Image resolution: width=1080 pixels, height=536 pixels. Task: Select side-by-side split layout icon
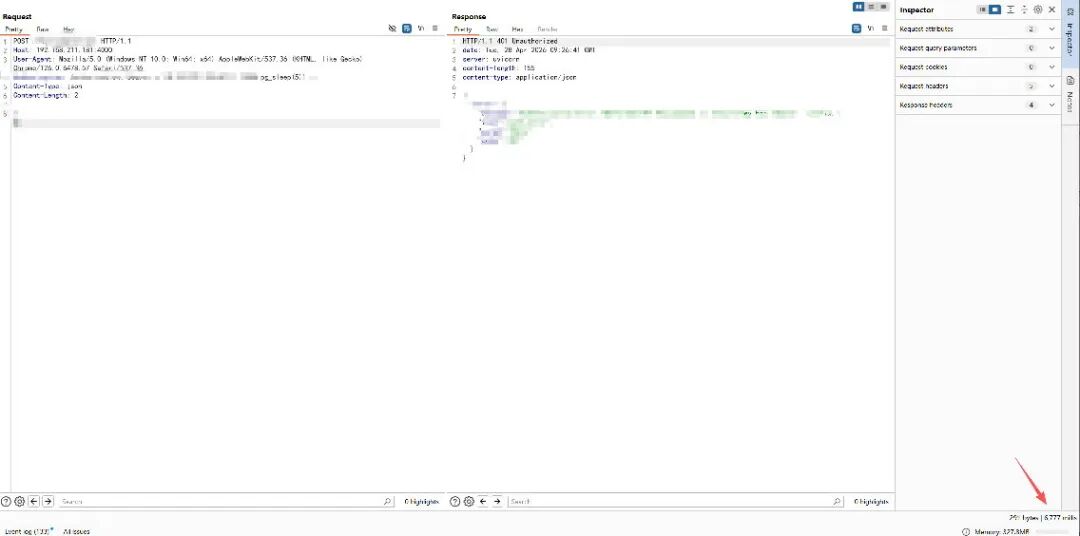pyautogui.click(x=859, y=7)
